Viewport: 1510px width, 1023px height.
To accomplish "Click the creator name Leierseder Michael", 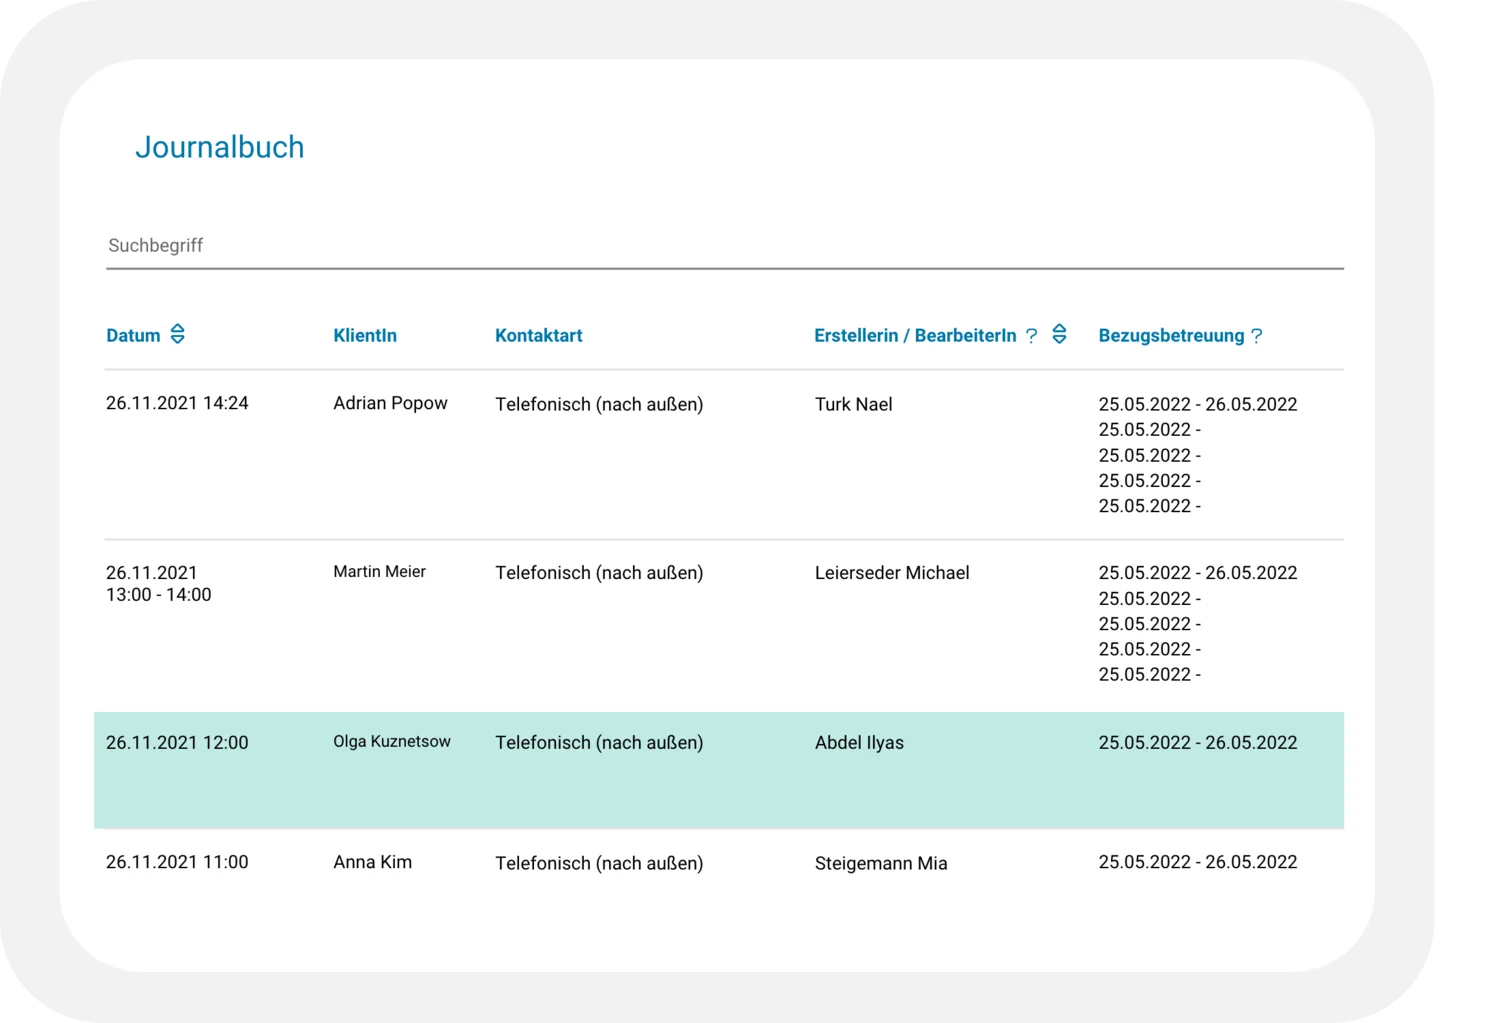I will tap(892, 573).
